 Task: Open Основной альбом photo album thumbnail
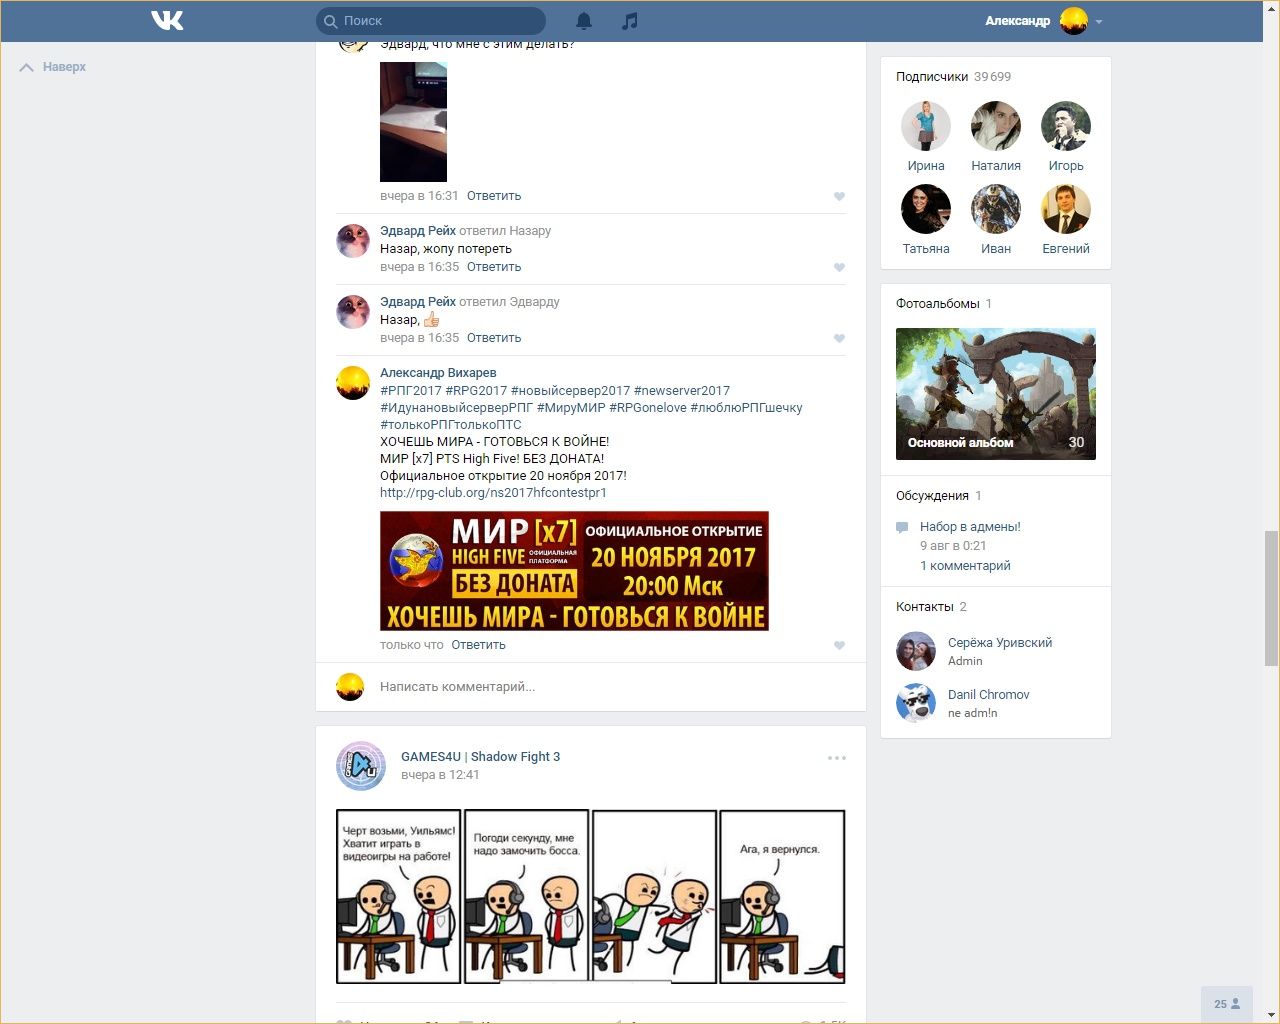tap(995, 394)
